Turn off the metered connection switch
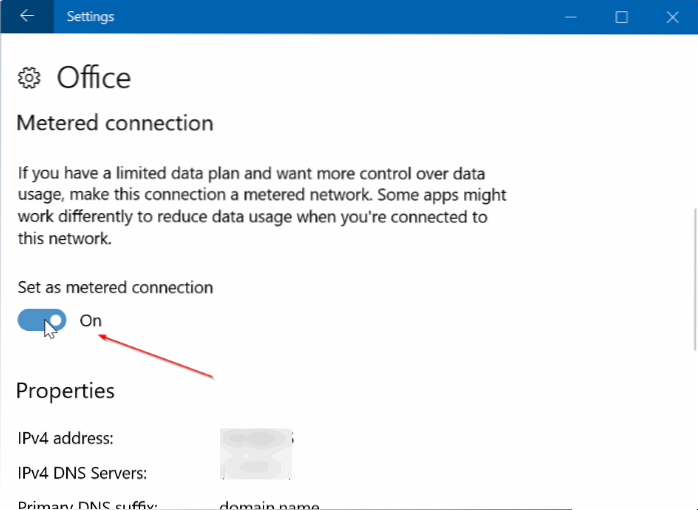 point(42,320)
